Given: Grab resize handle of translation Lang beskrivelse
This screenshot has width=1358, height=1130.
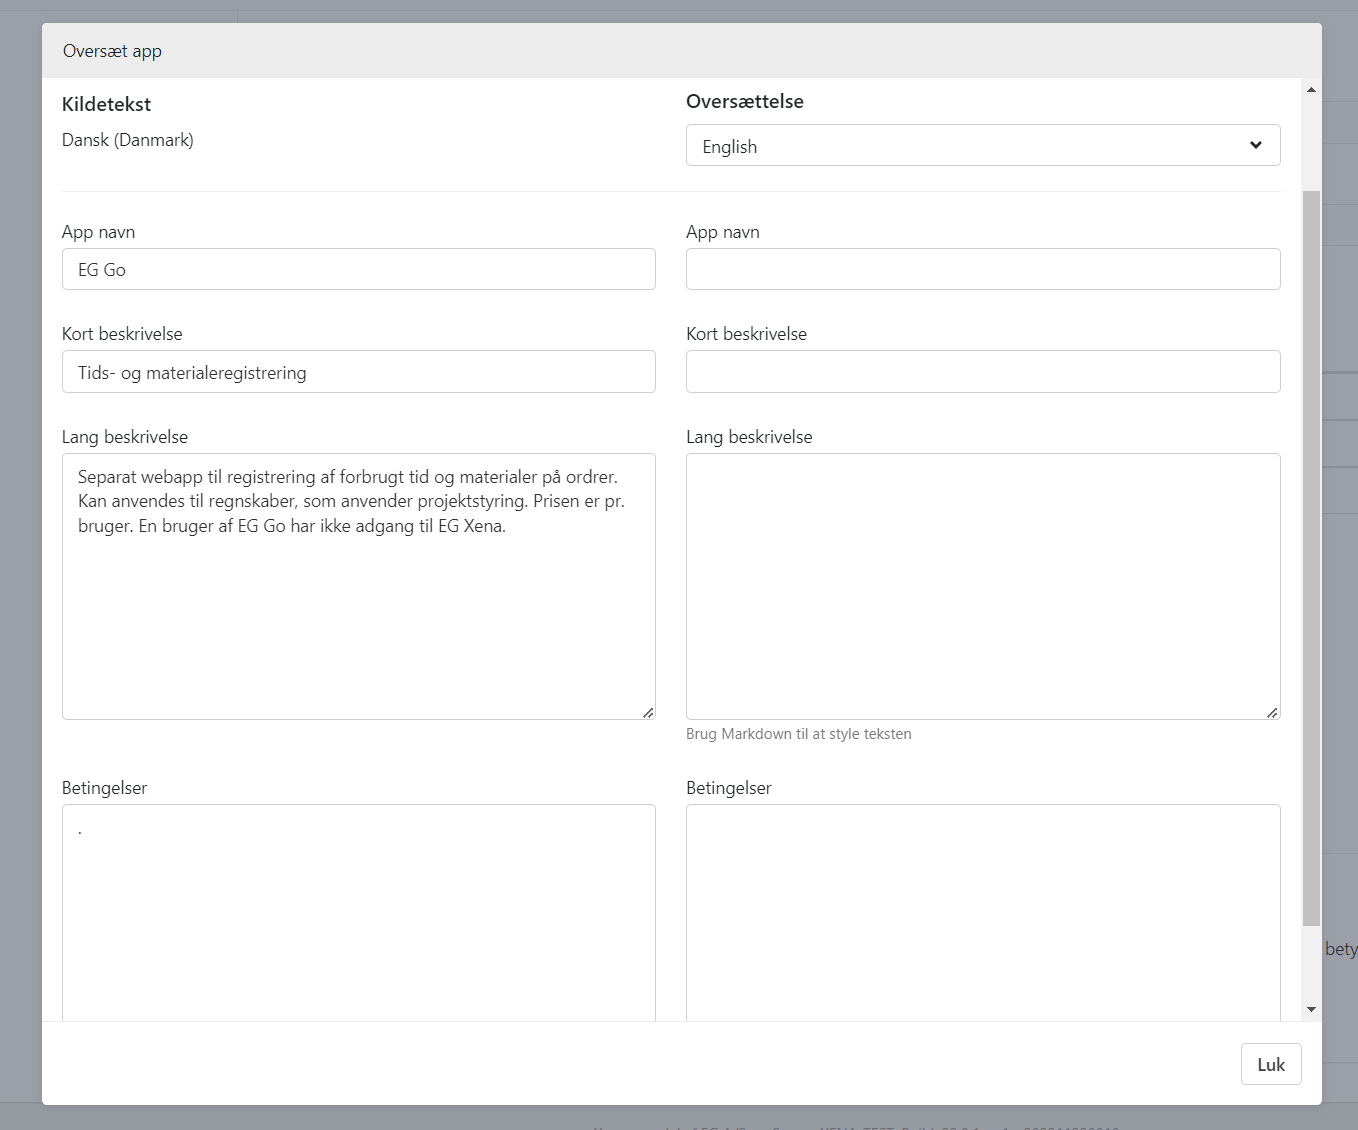Looking at the screenshot, I should pos(1272,712).
